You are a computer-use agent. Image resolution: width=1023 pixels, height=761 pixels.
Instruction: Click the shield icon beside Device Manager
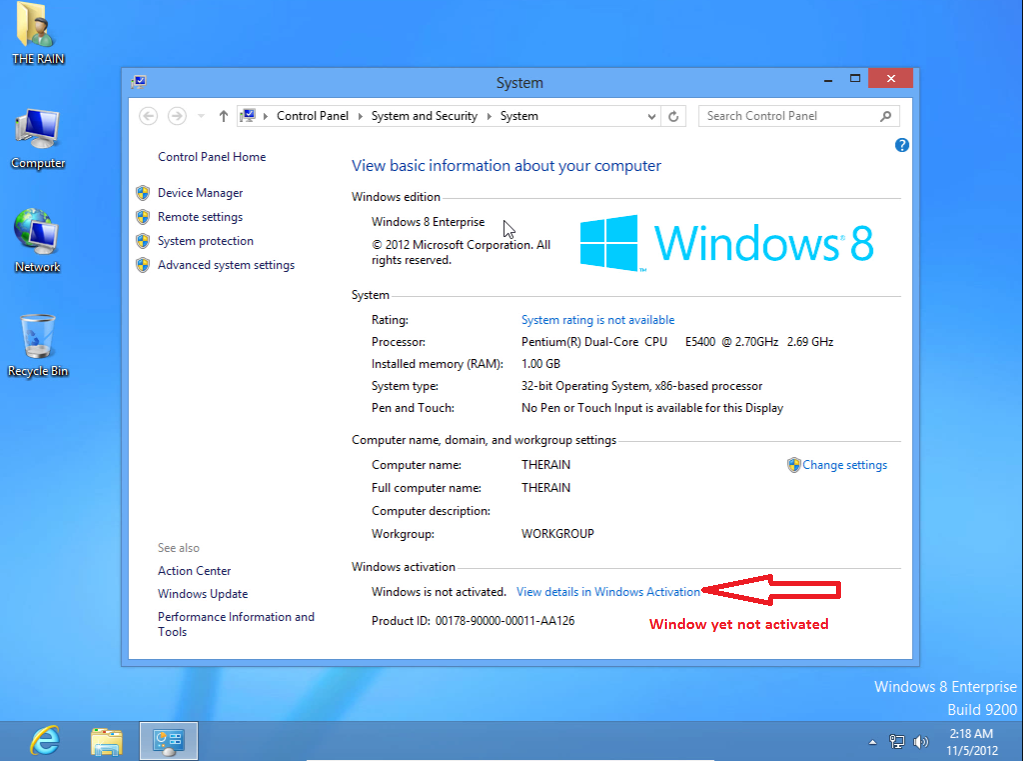[x=143, y=193]
